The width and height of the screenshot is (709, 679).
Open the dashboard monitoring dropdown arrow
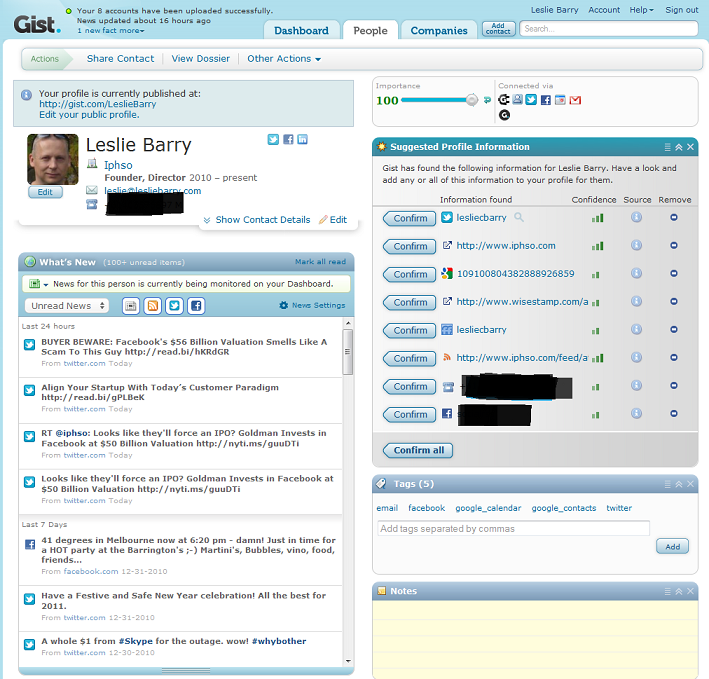point(46,284)
